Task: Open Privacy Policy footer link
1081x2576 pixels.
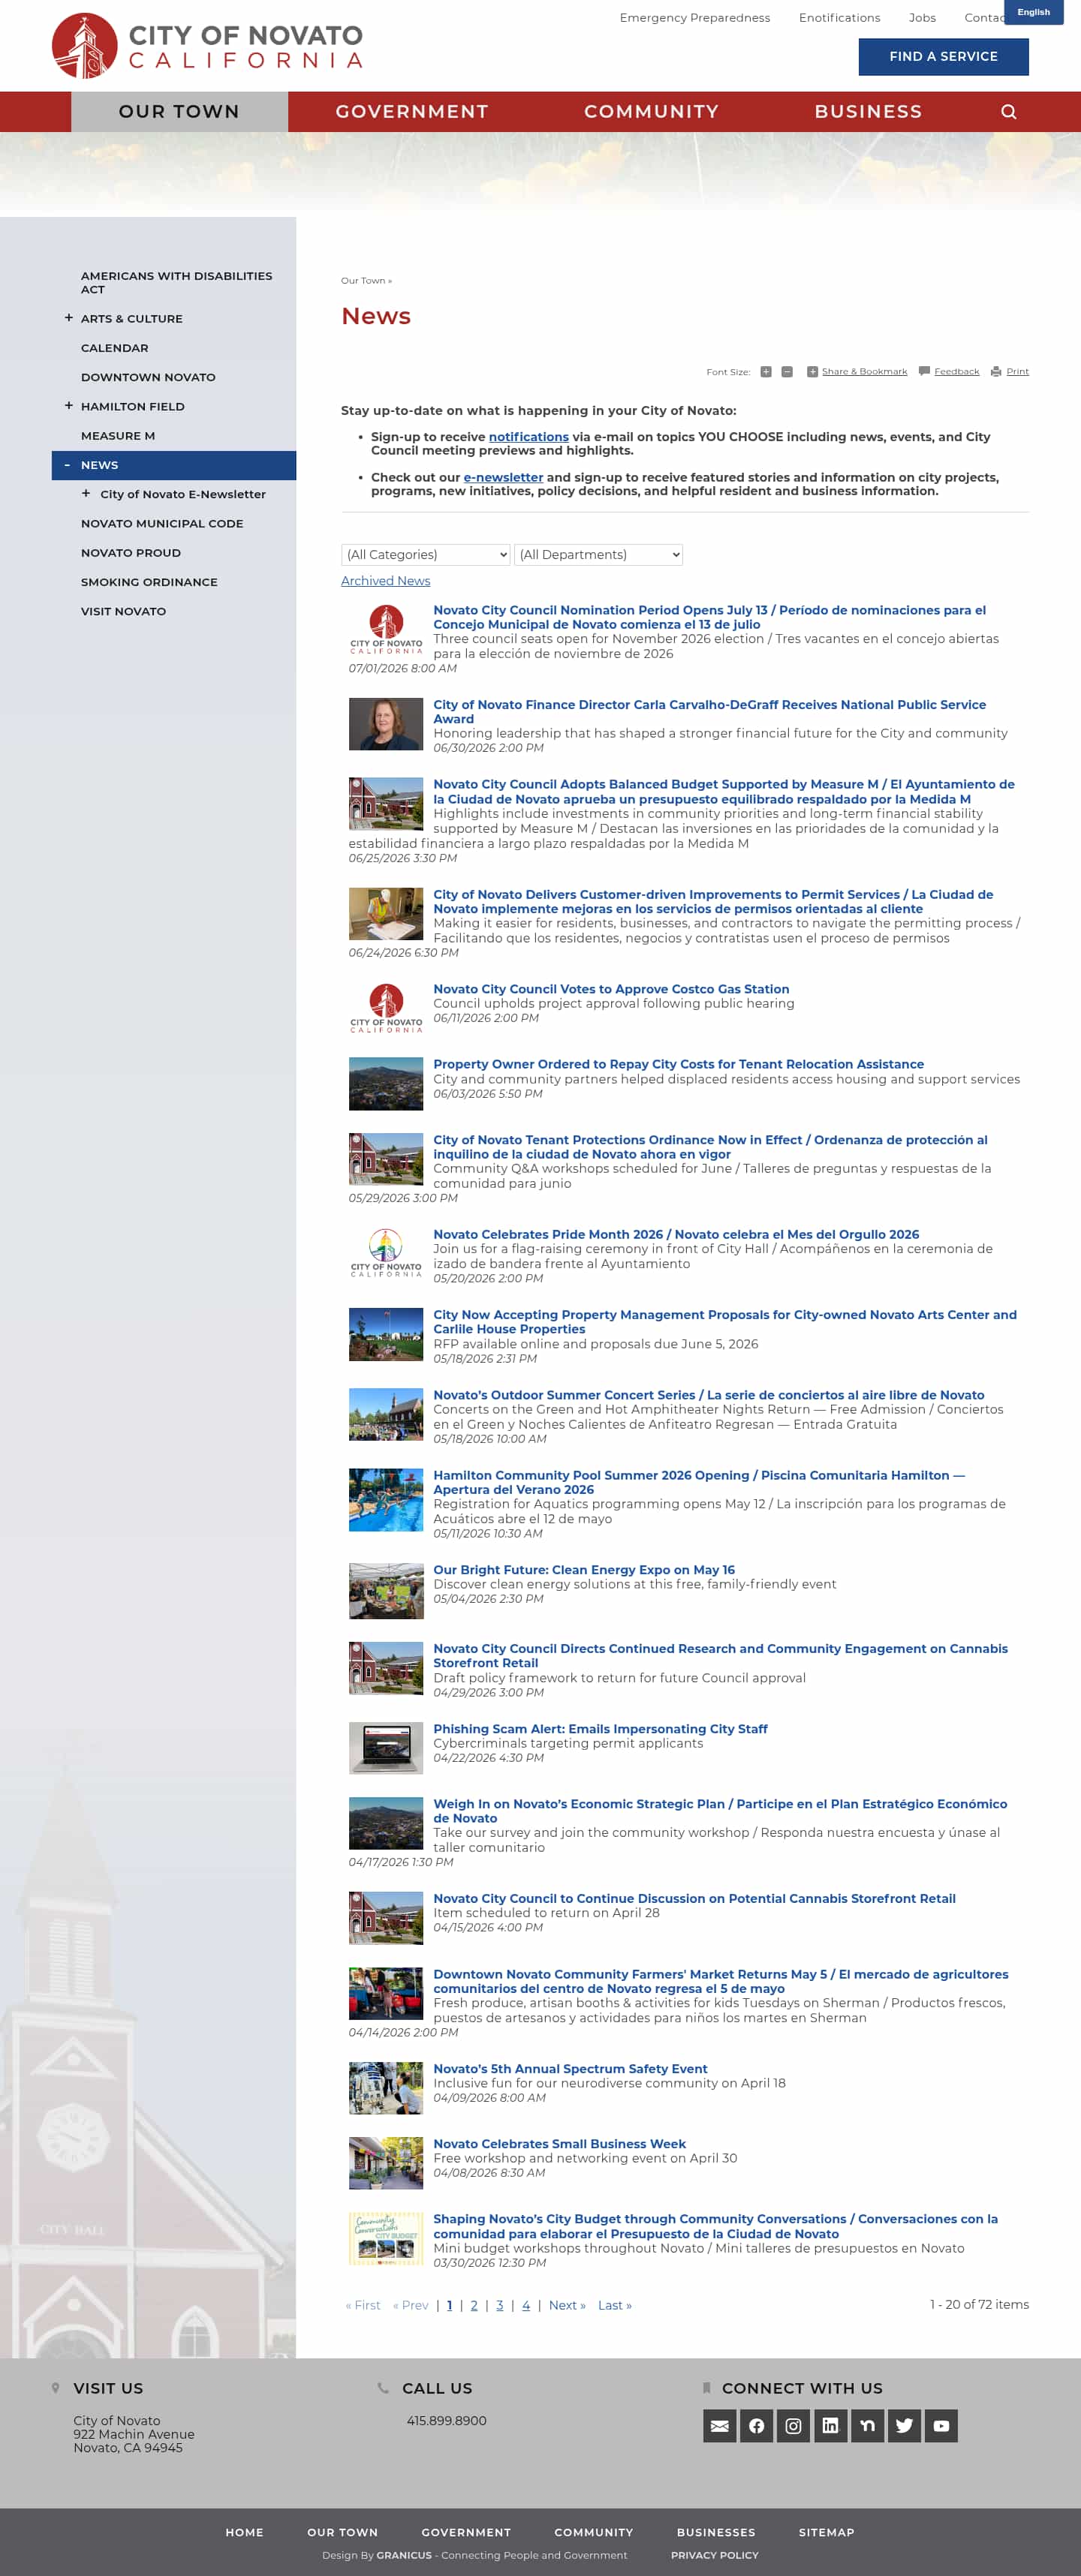Action: tap(714, 2555)
